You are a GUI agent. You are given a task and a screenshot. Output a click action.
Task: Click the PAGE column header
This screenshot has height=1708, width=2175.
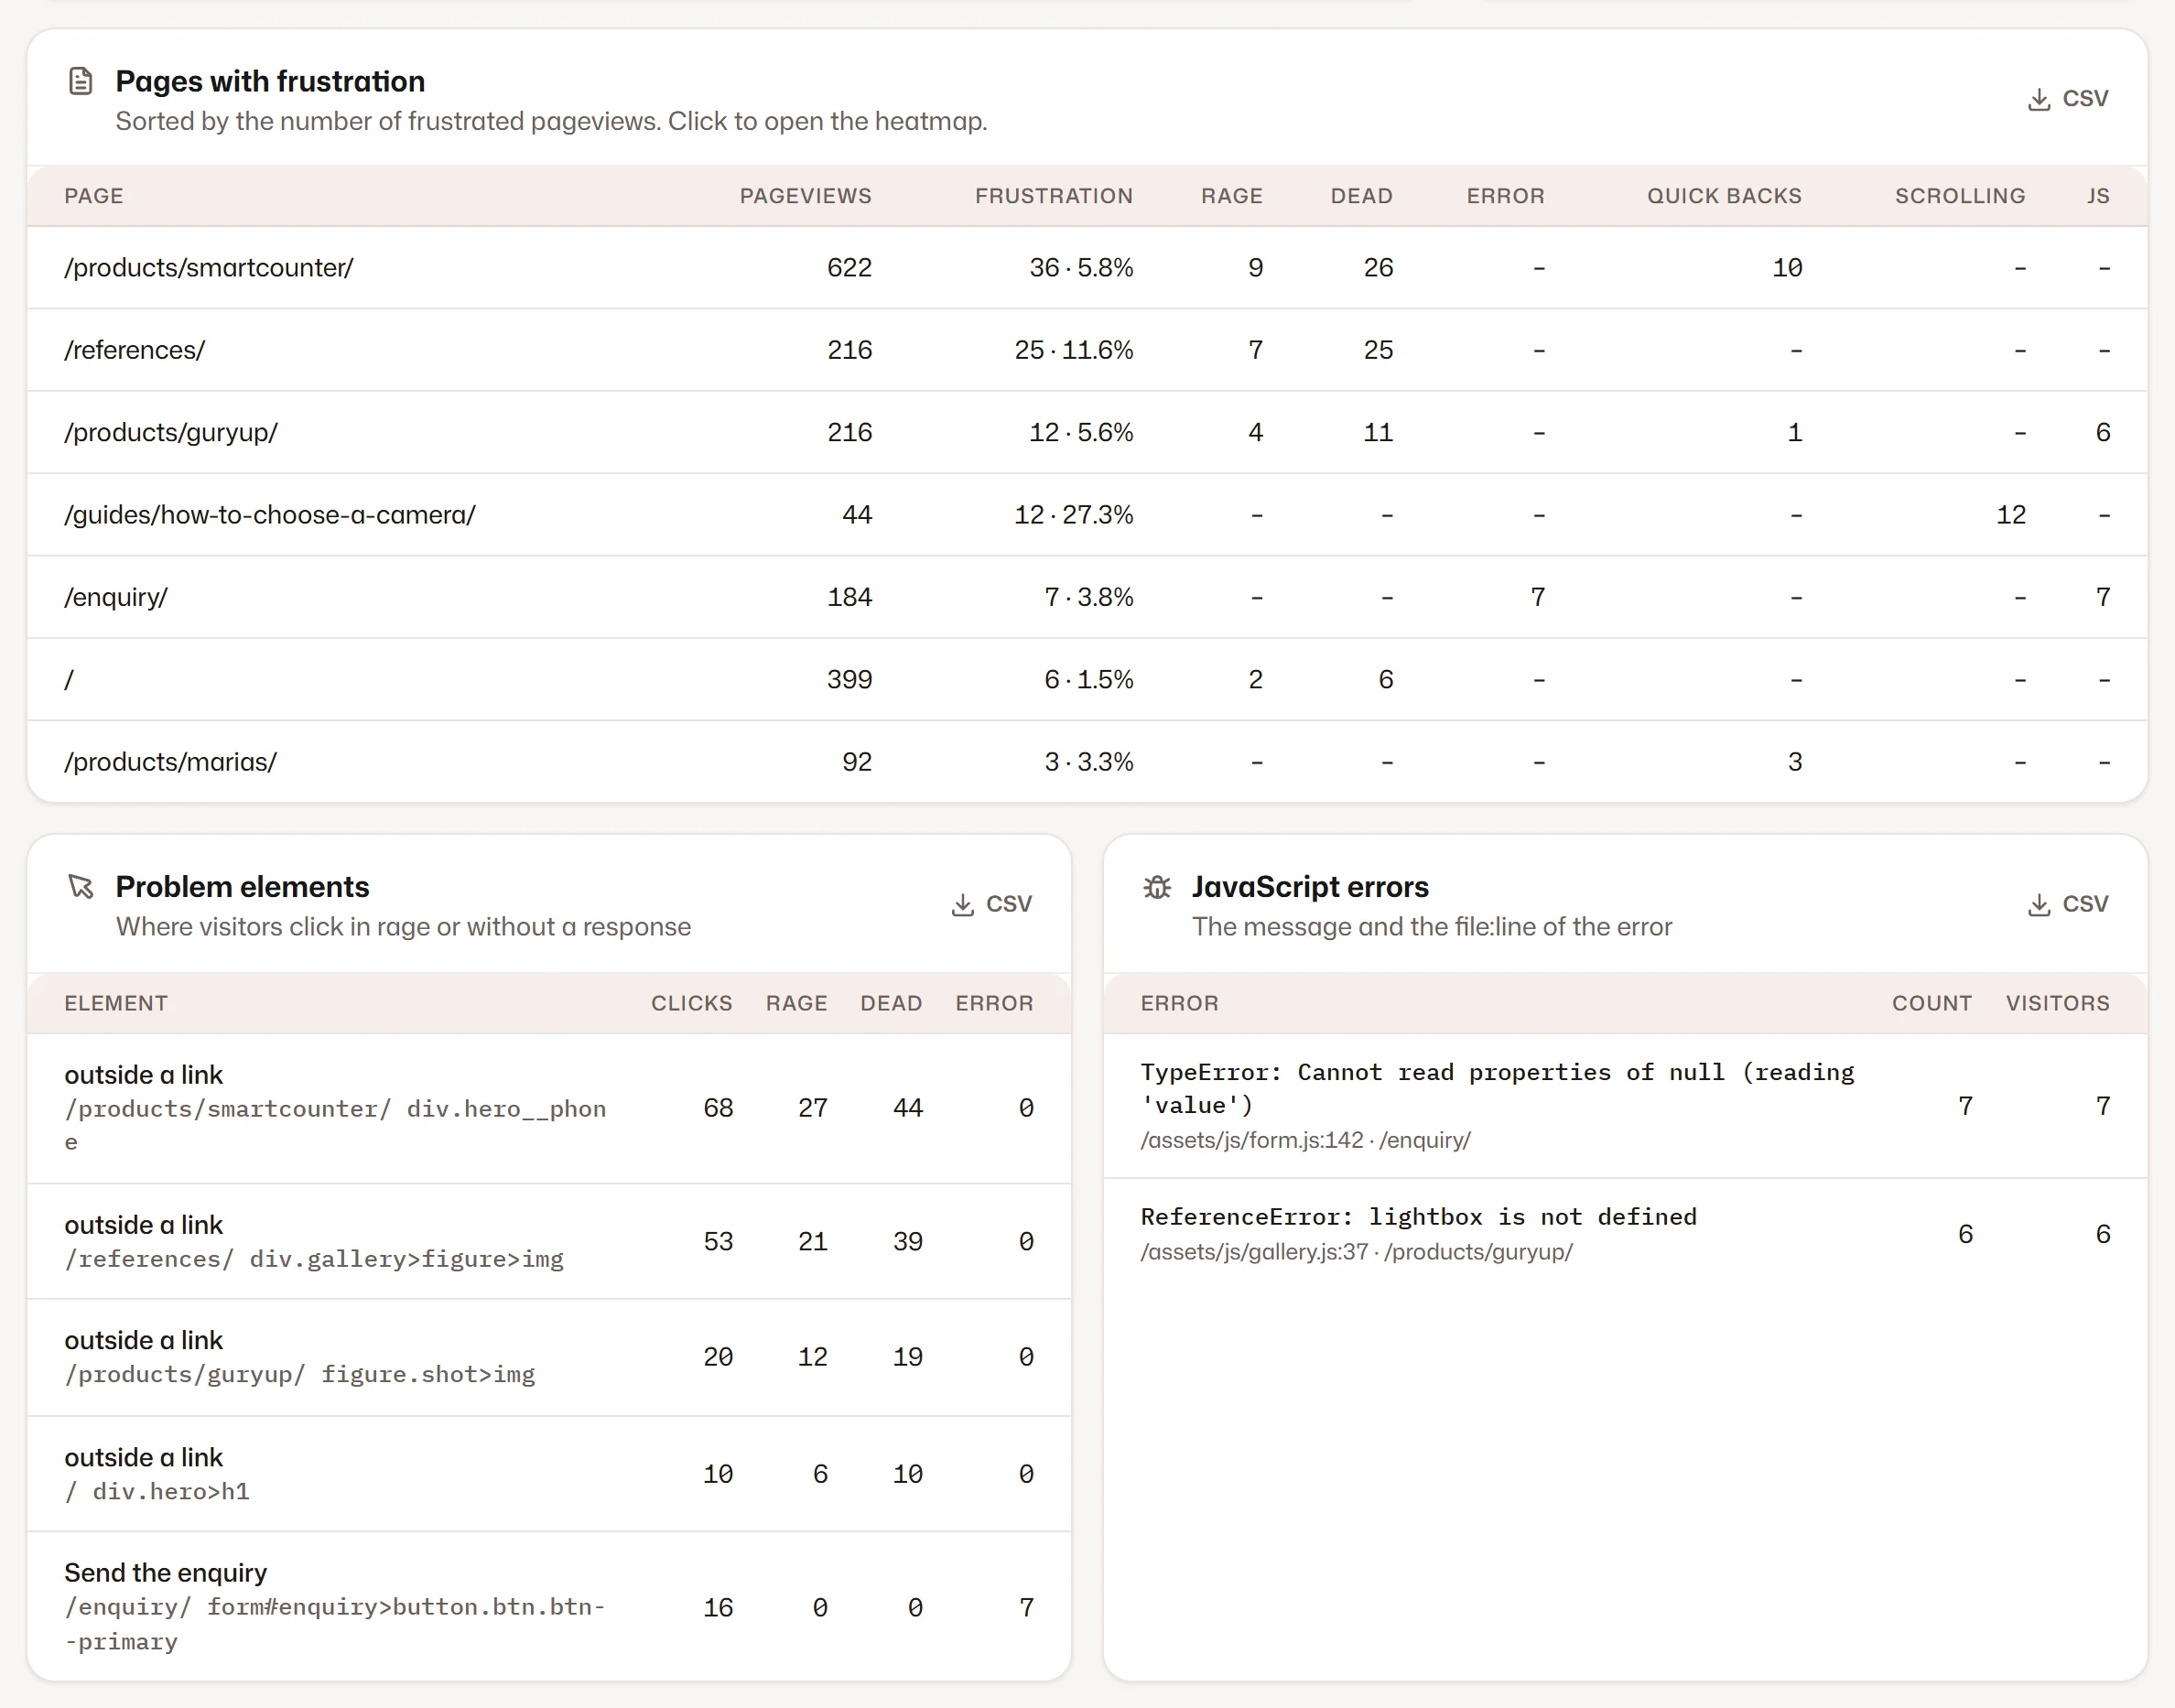(x=94, y=196)
